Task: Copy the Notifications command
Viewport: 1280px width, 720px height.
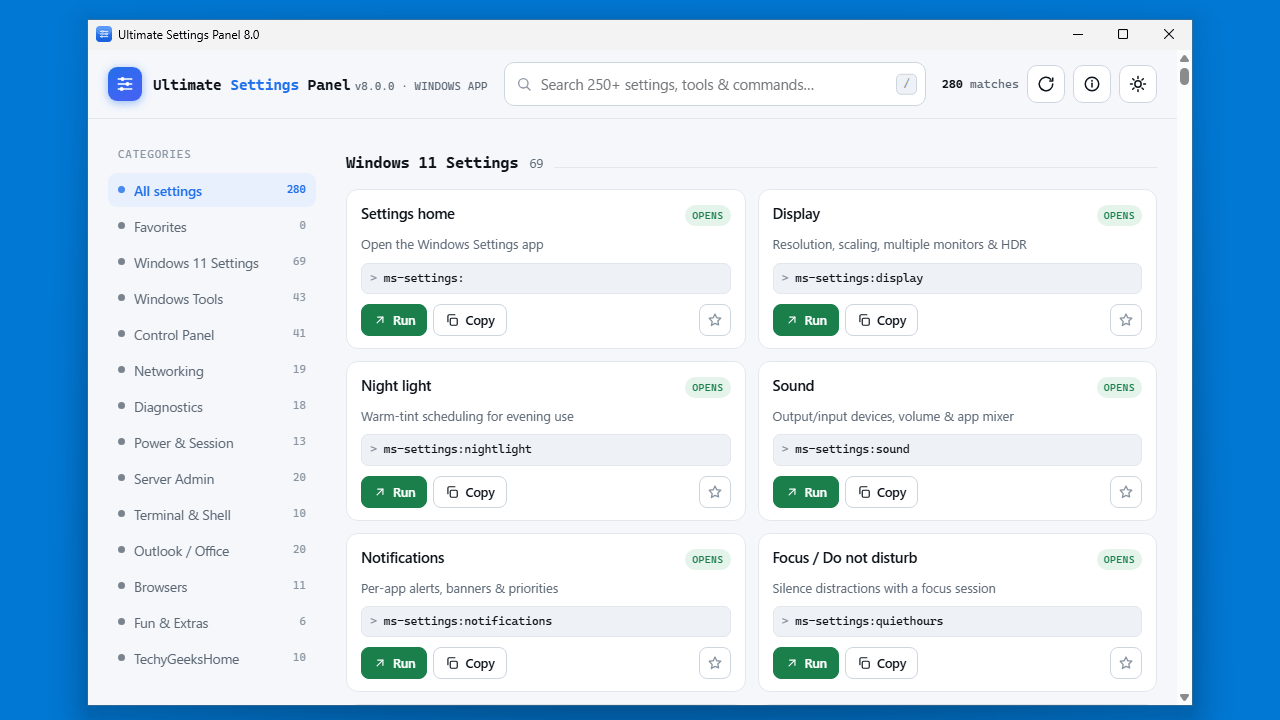Action: (x=470, y=663)
